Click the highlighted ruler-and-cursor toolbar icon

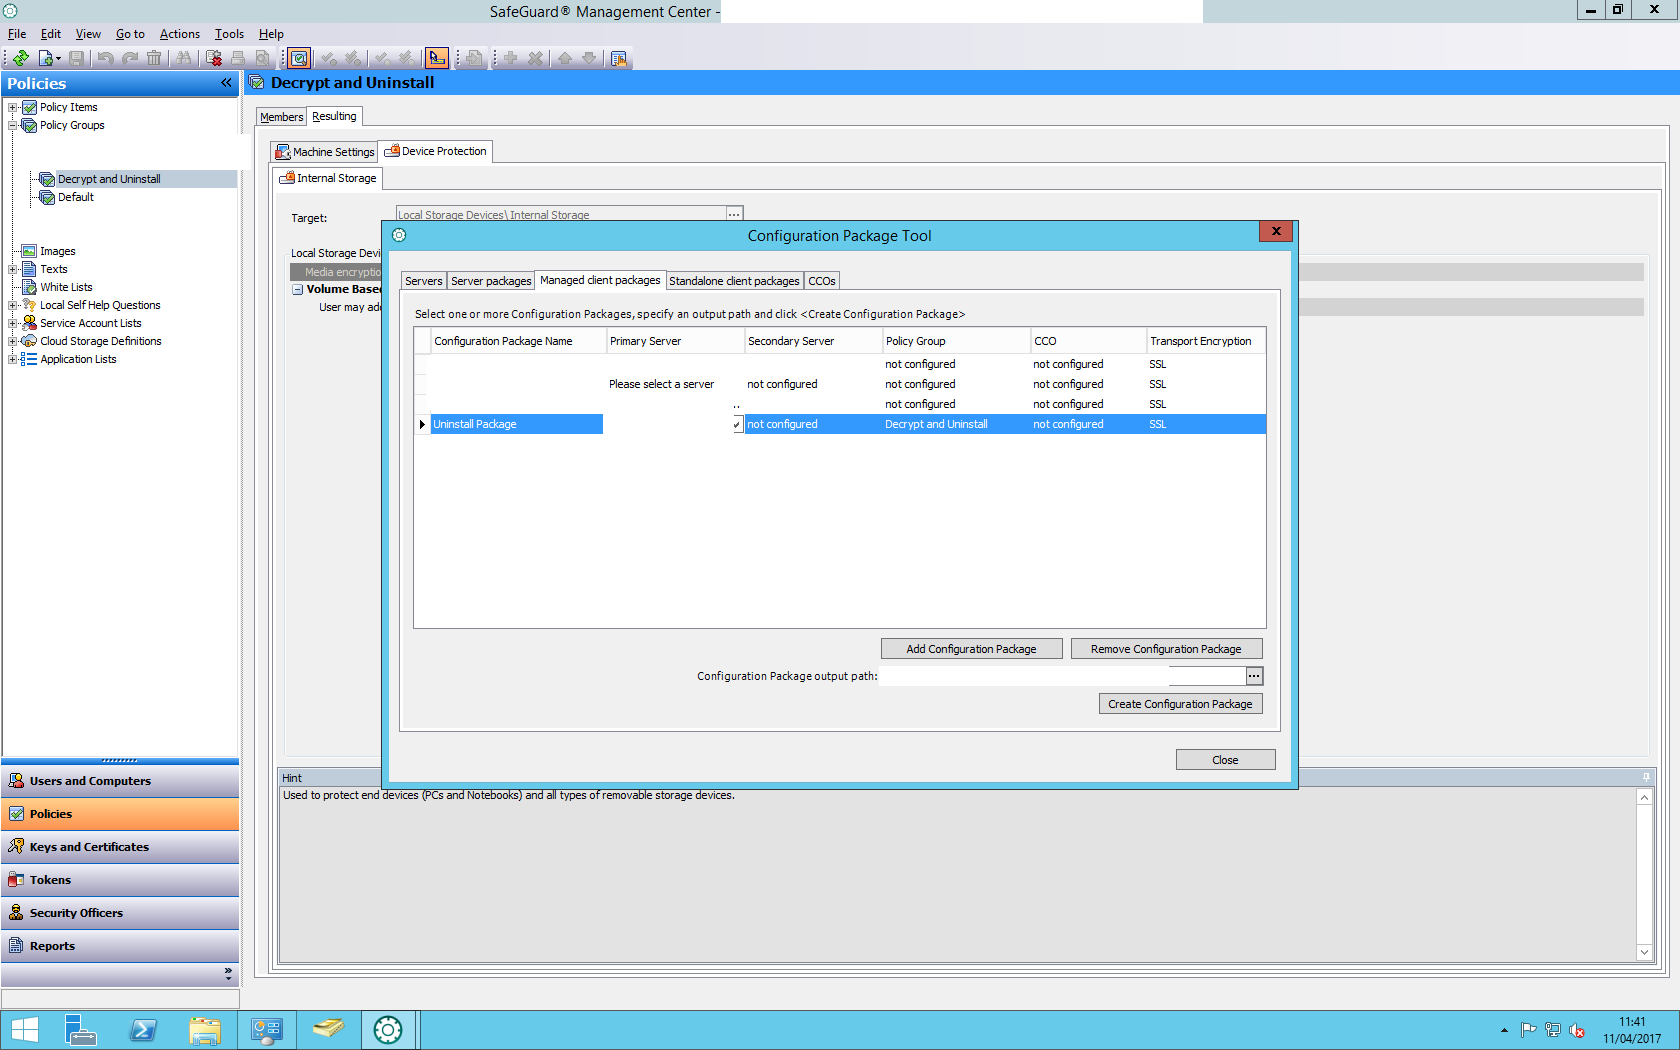point(437,58)
